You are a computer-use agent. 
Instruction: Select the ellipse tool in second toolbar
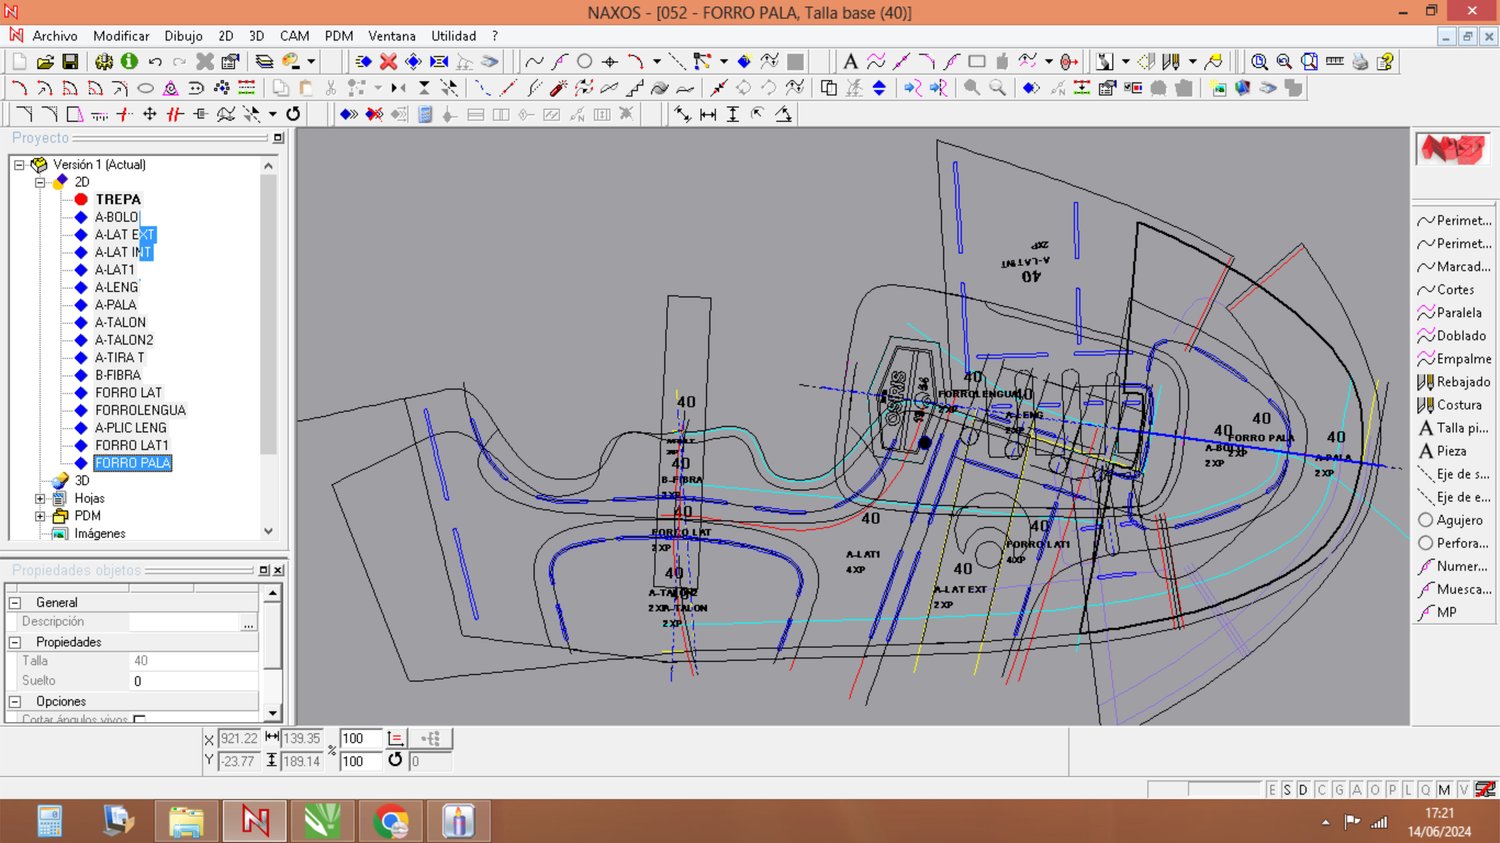click(x=146, y=88)
